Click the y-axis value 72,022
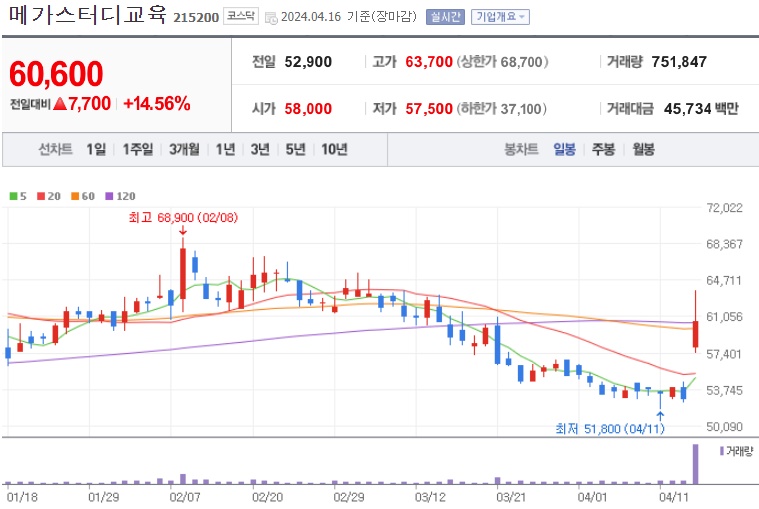The width and height of the screenshot is (759, 509). (724, 208)
